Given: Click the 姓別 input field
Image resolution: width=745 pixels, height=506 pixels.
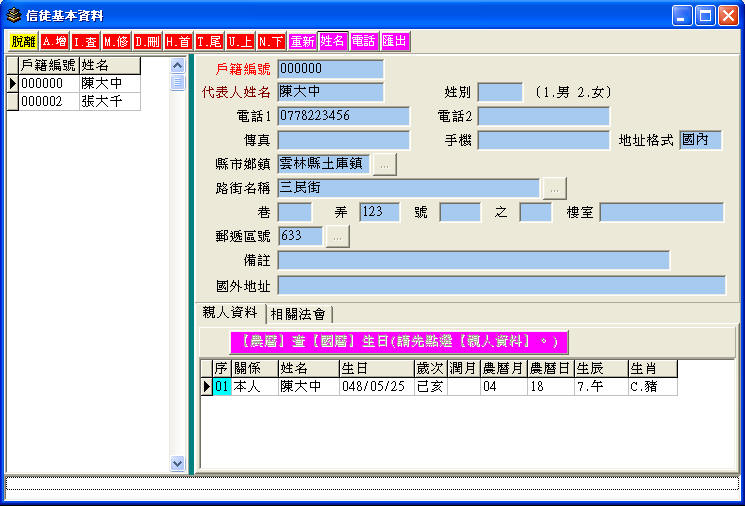Looking at the screenshot, I should pos(500,92).
